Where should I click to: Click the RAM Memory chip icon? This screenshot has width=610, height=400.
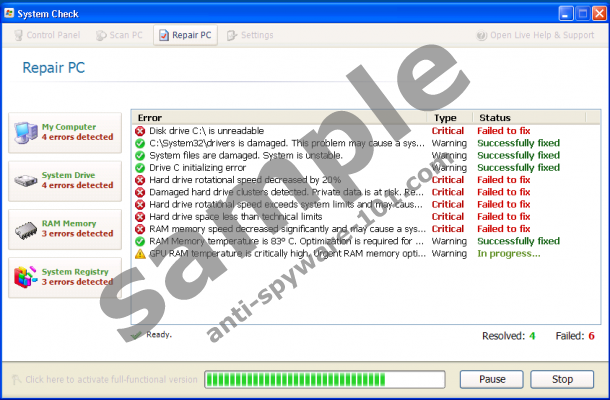pyautogui.click(x=26, y=228)
